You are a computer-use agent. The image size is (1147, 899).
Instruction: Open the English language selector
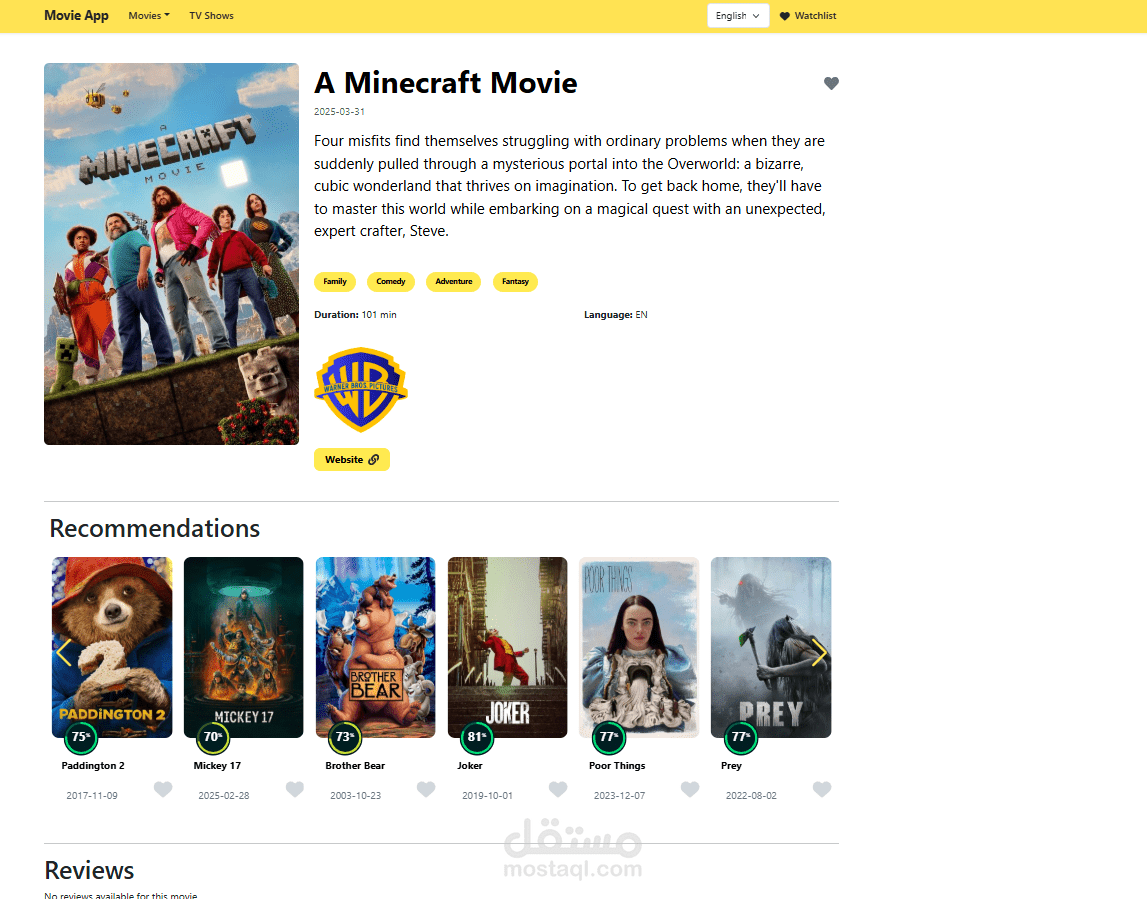[738, 15]
